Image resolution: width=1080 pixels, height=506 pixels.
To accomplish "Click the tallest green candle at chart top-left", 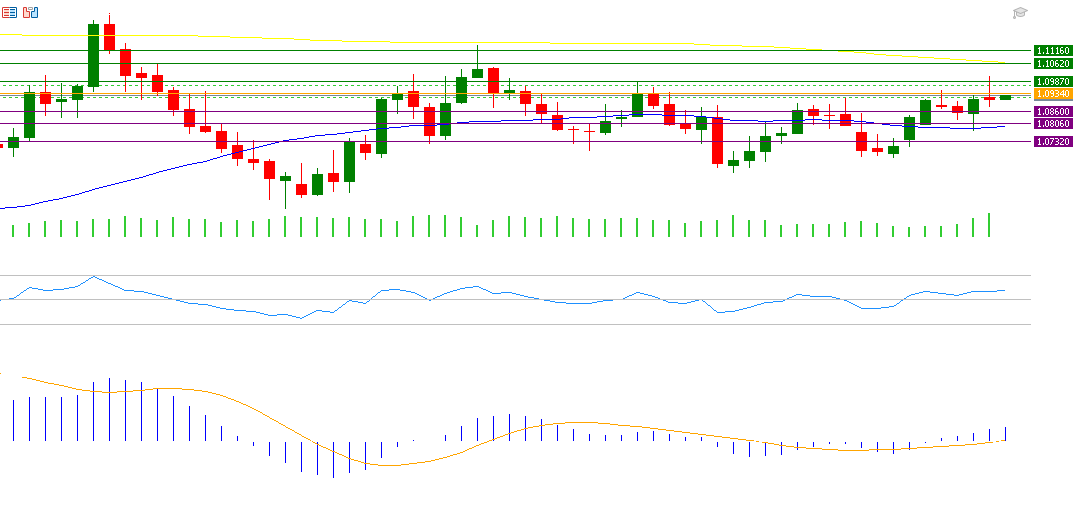I will 93,55.
